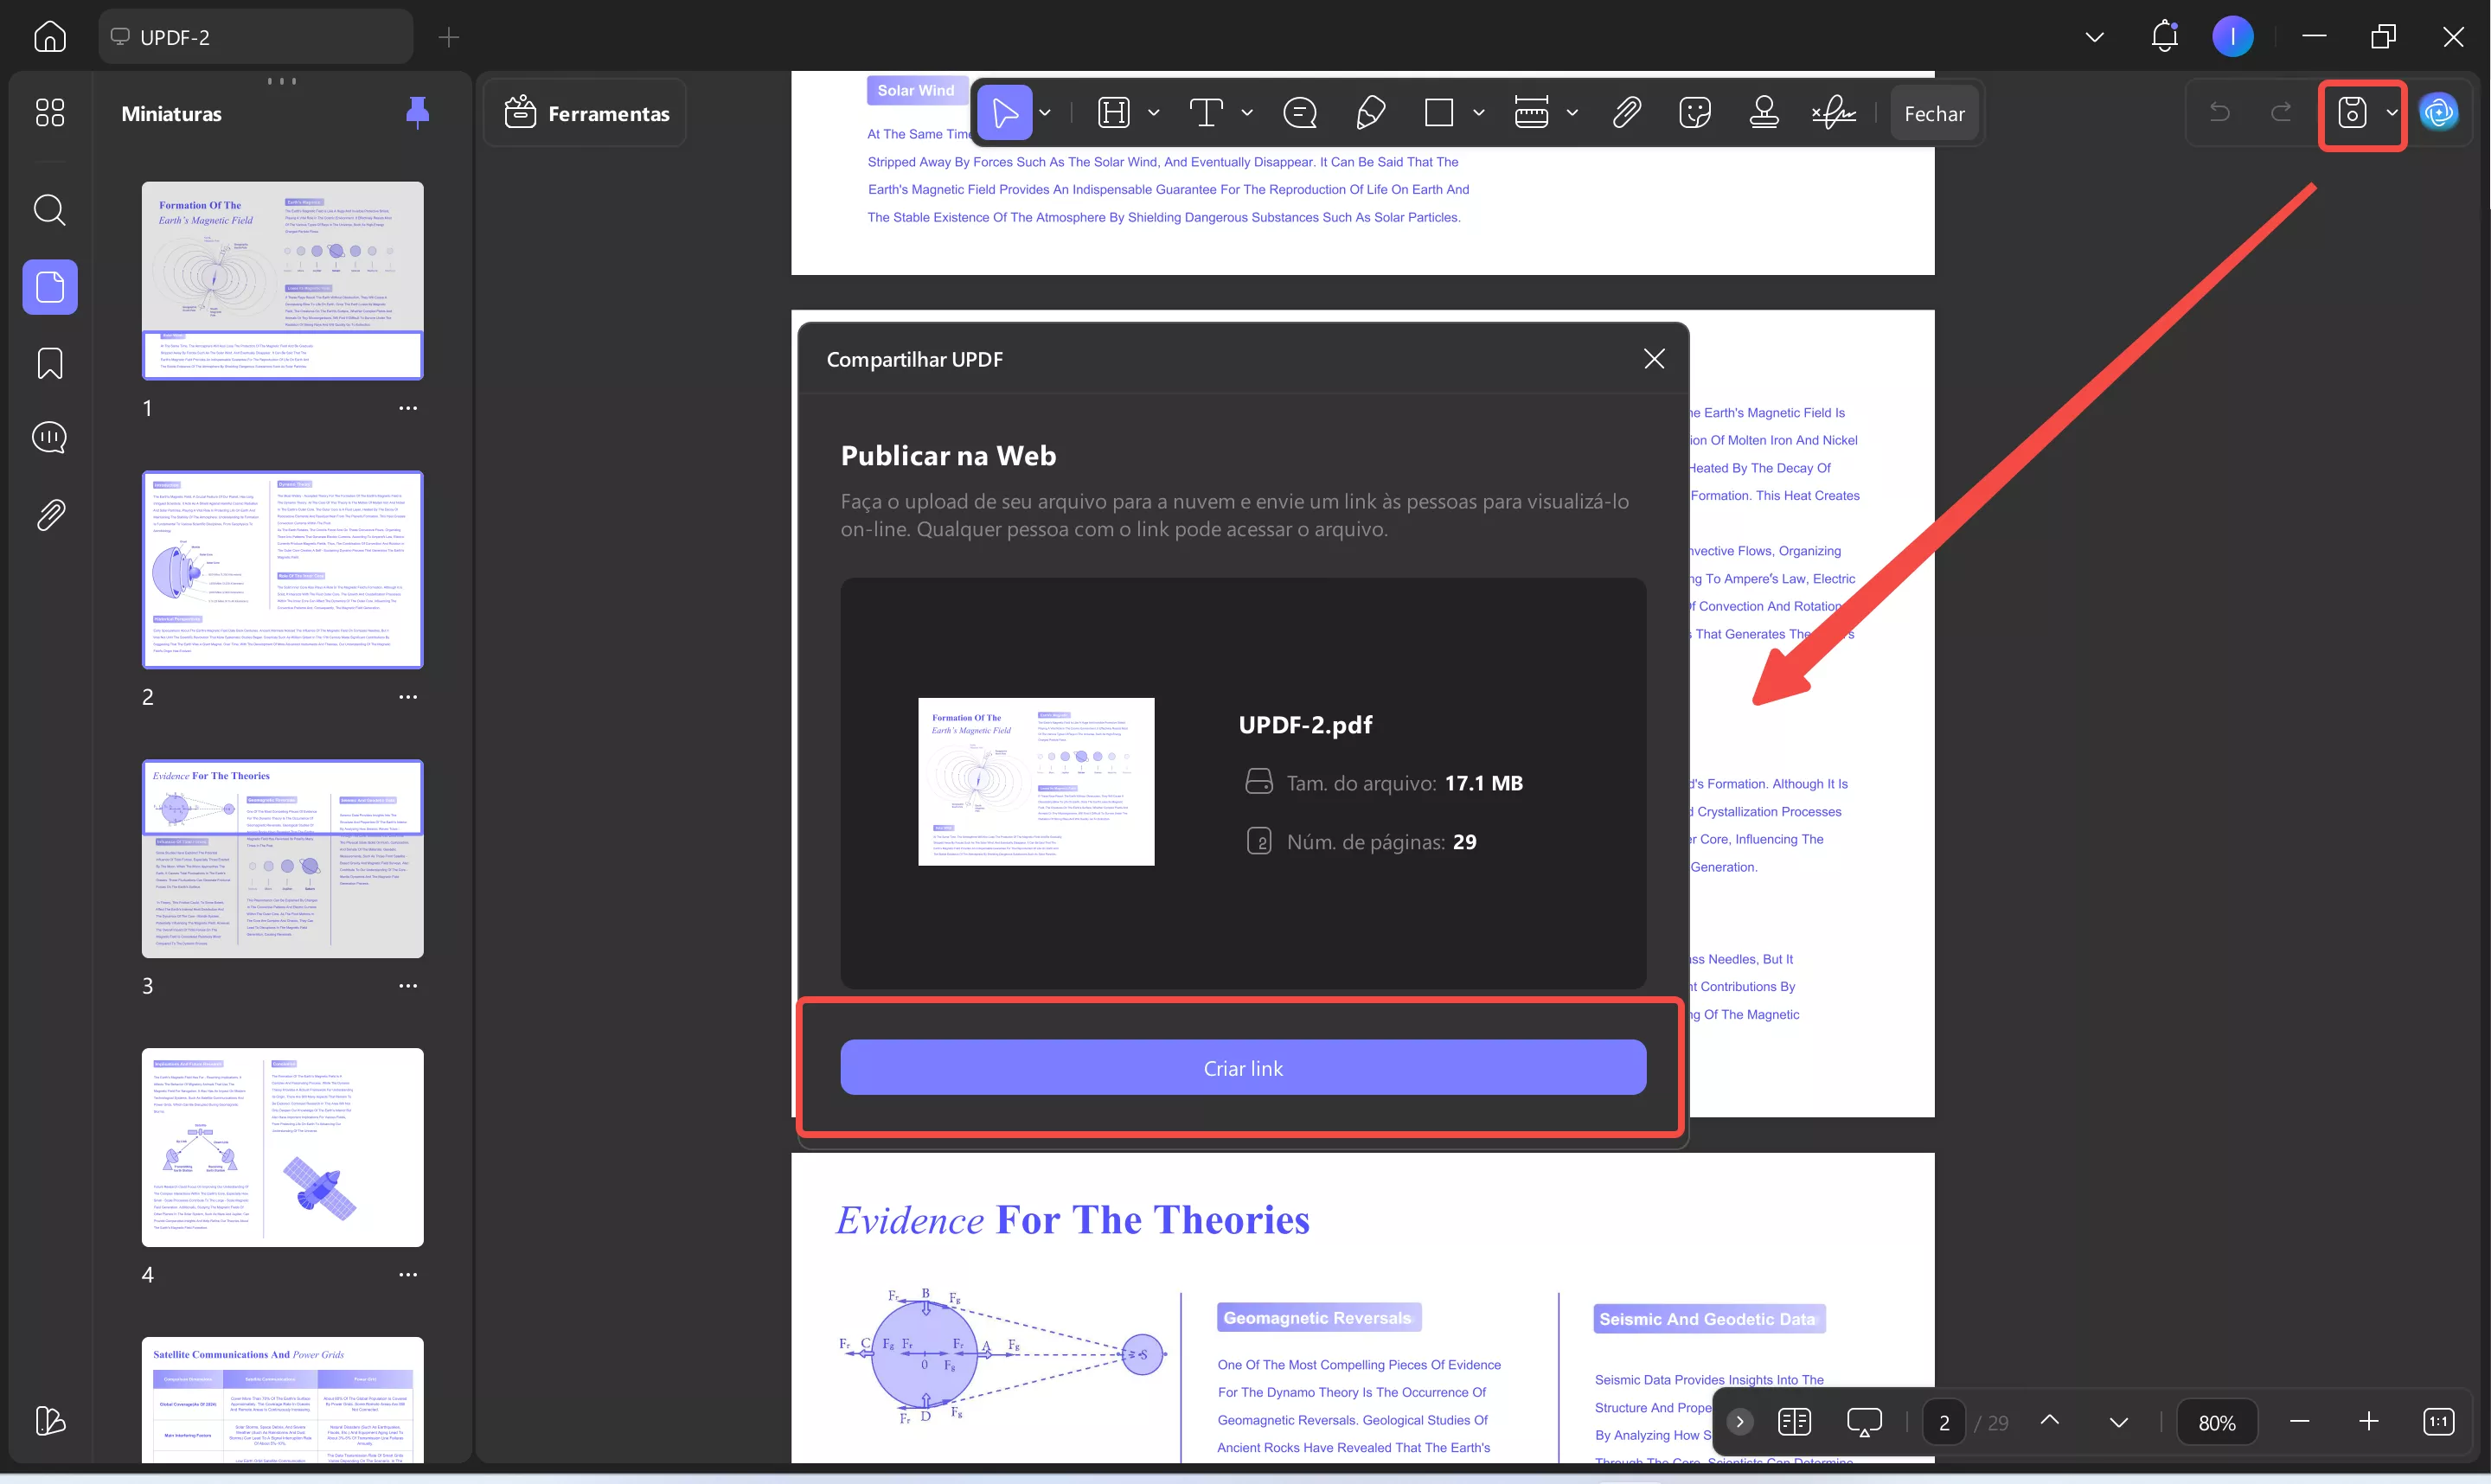This screenshot has width=2491, height=1484.
Task: Open the signature tool
Action: [x=1832, y=113]
